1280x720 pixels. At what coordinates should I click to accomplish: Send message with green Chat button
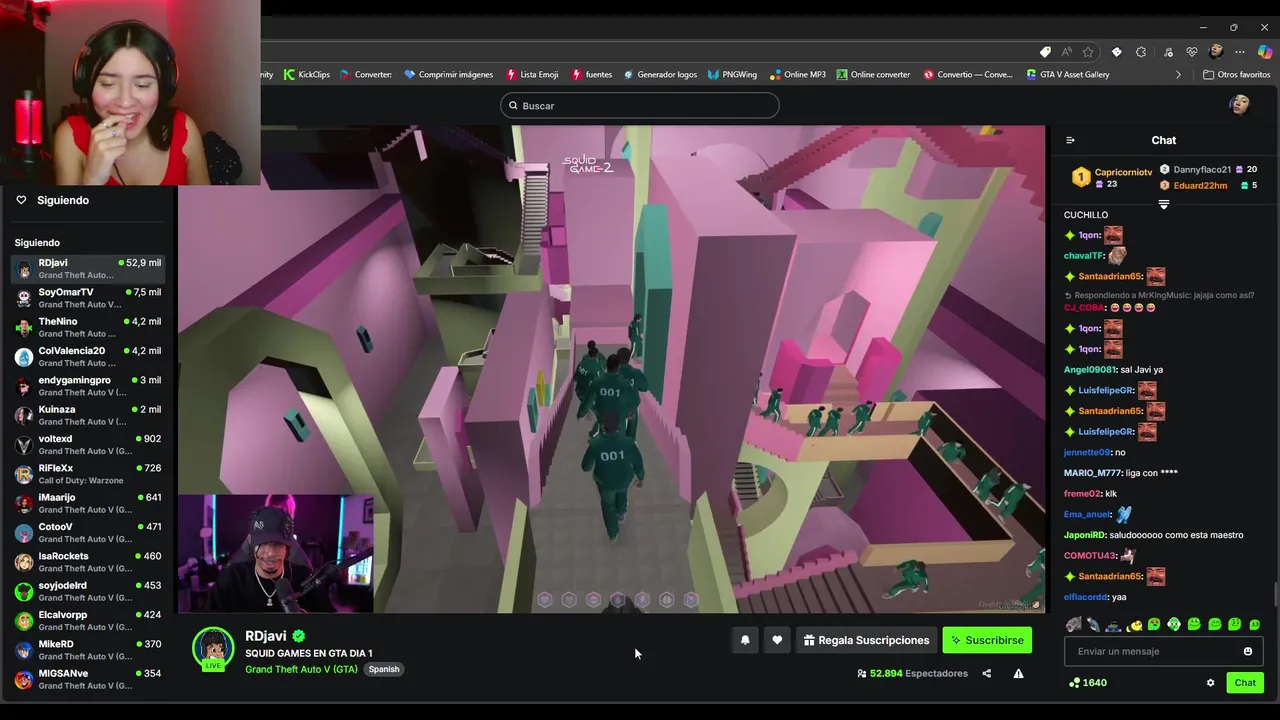click(1245, 683)
